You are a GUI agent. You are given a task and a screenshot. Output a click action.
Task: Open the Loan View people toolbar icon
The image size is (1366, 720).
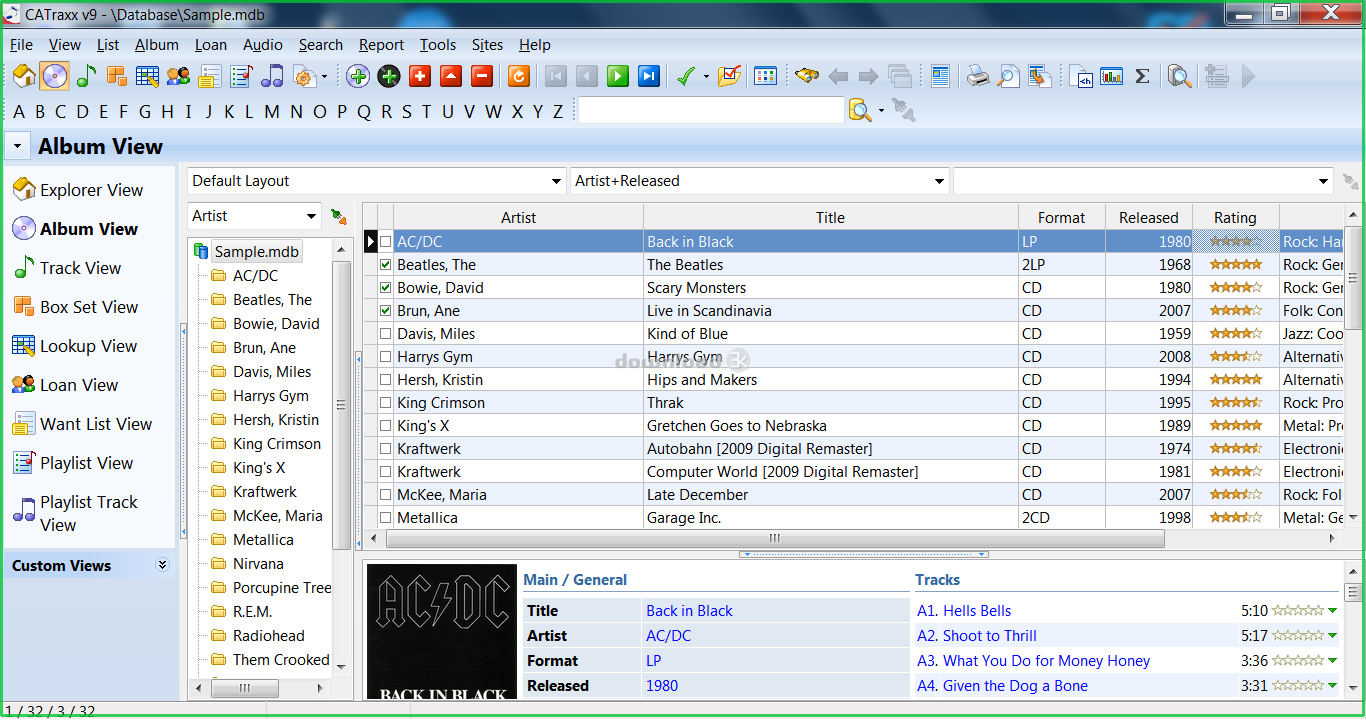tap(179, 76)
